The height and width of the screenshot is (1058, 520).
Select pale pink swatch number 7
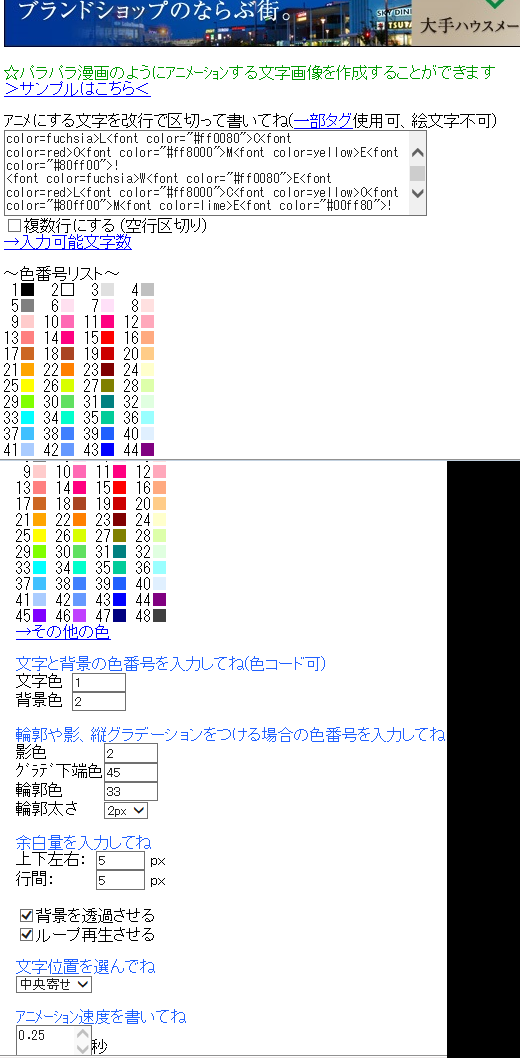107,306
